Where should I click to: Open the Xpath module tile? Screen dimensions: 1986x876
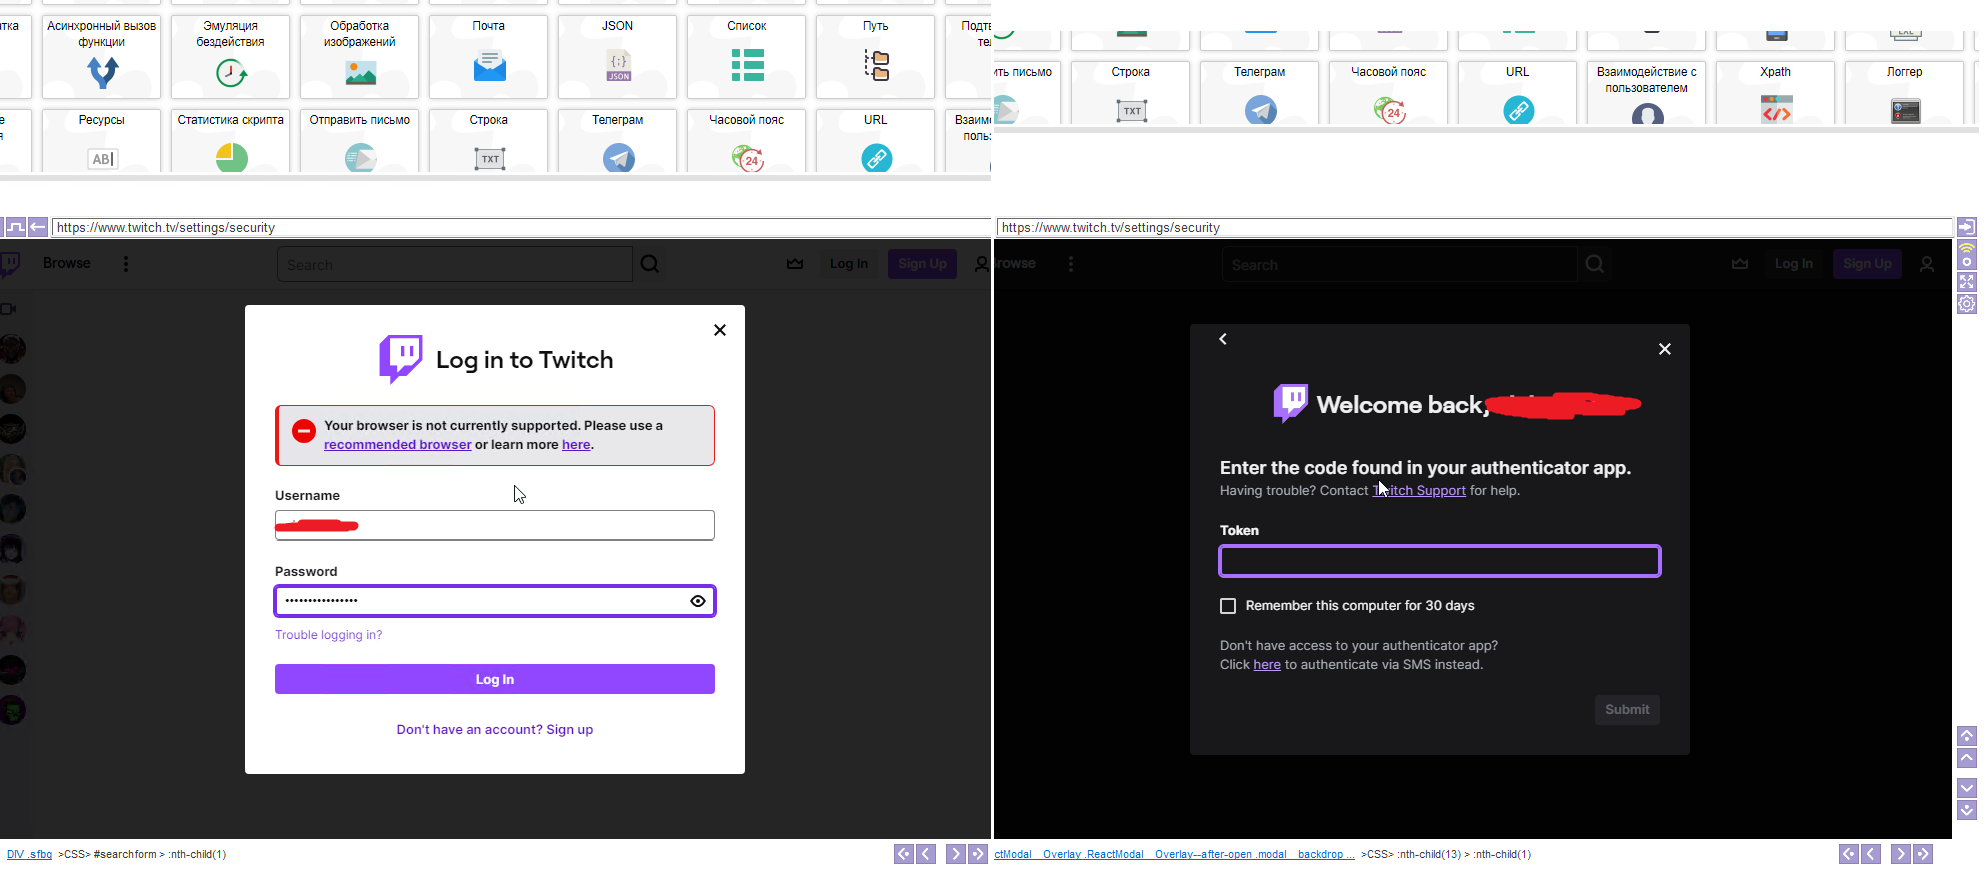click(1775, 95)
